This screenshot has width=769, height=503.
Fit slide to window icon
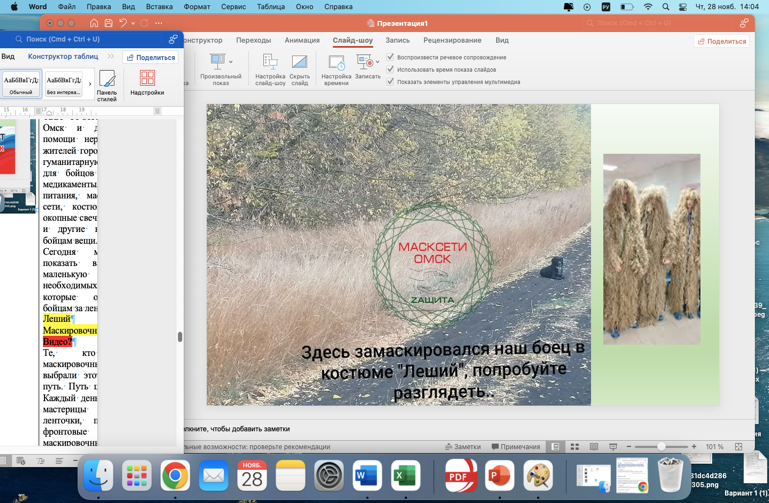pos(739,447)
